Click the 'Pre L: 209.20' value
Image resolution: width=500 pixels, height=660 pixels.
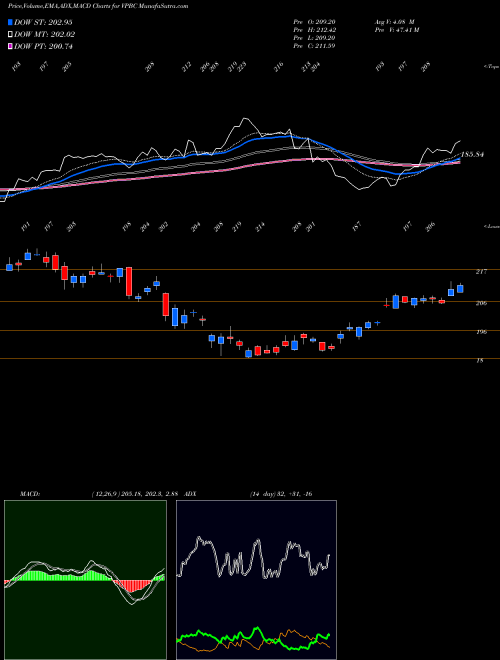314,38
